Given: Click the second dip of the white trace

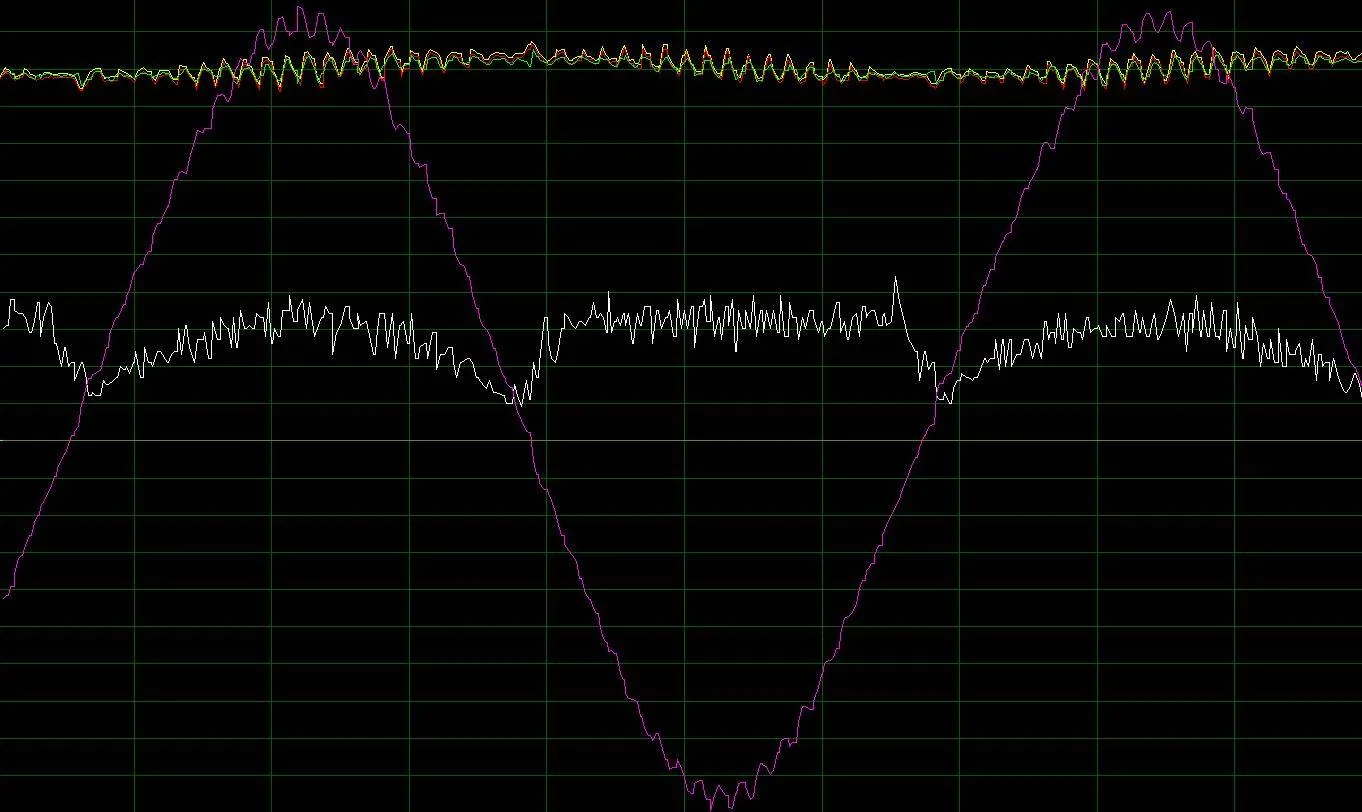Looking at the screenshot, I should coord(517,400).
